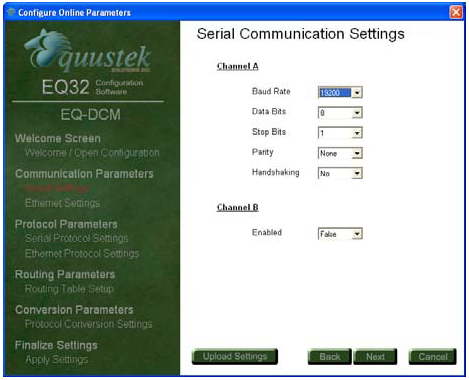This screenshot has width=469, height=380.
Task: Click the Back button
Action: [x=330, y=357]
